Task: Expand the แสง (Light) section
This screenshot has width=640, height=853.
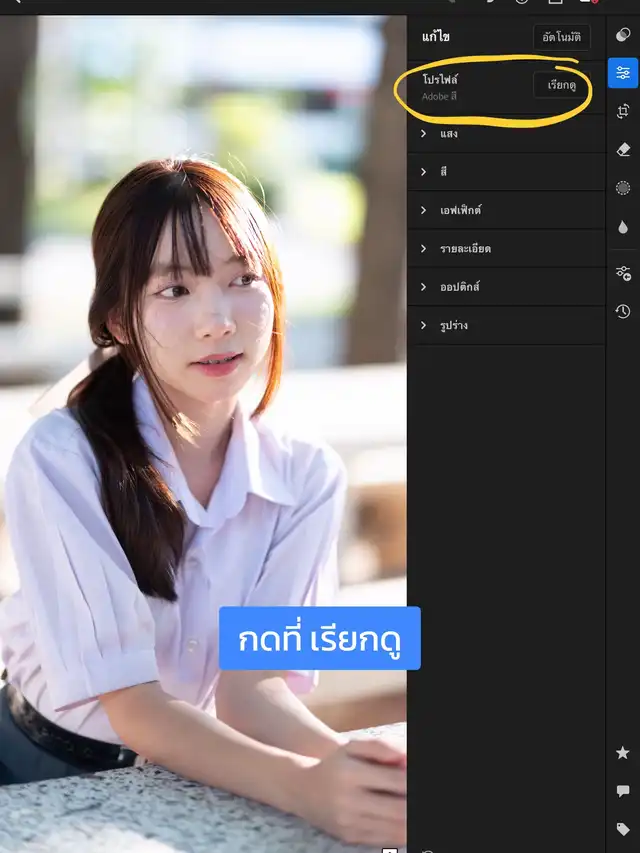Action: [x=505, y=134]
